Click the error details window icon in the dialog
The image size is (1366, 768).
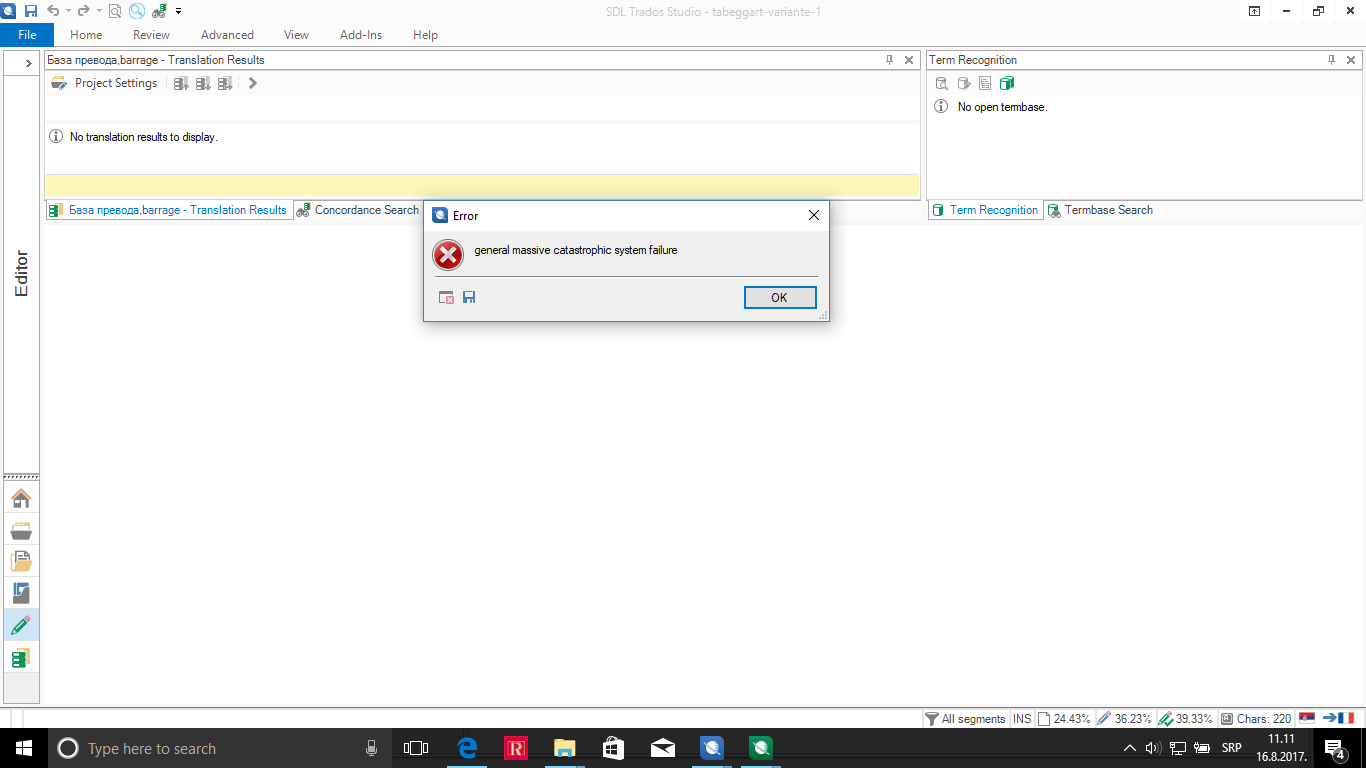[x=447, y=297]
